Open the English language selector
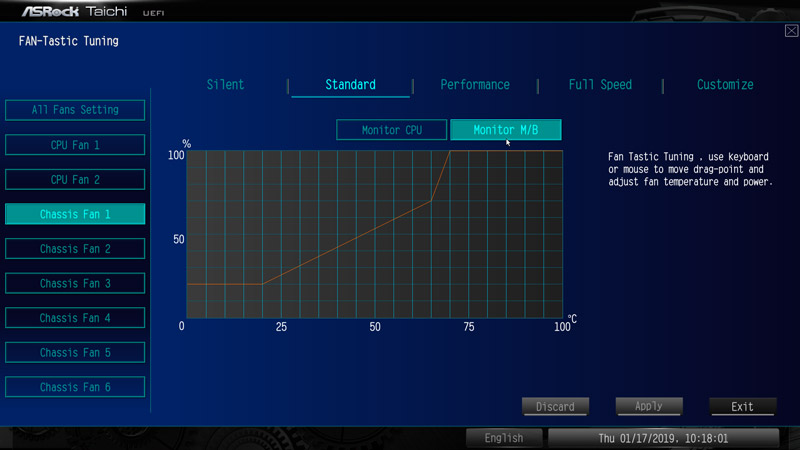Viewport: 800px width, 450px height. pyautogui.click(x=504, y=438)
